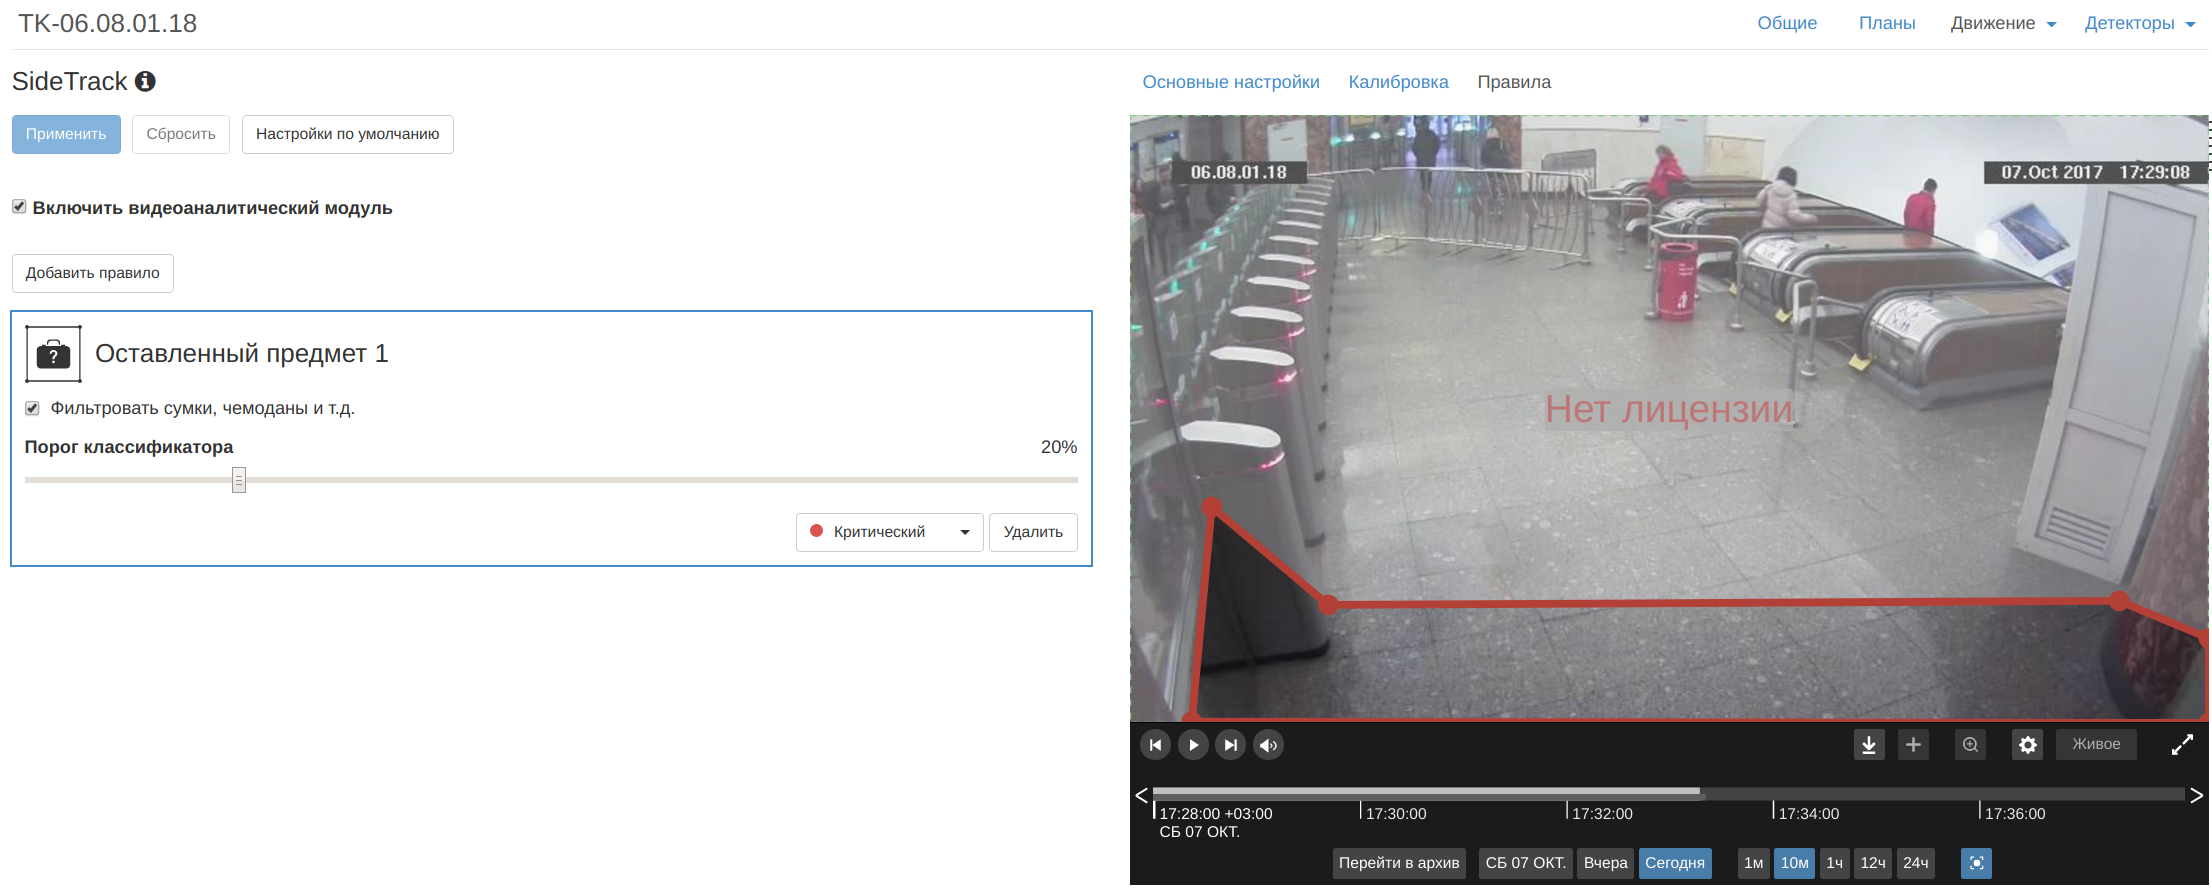Click the download video icon
Image resolution: width=2212 pixels, height=892 pixels.
(x=1868, y=745)
